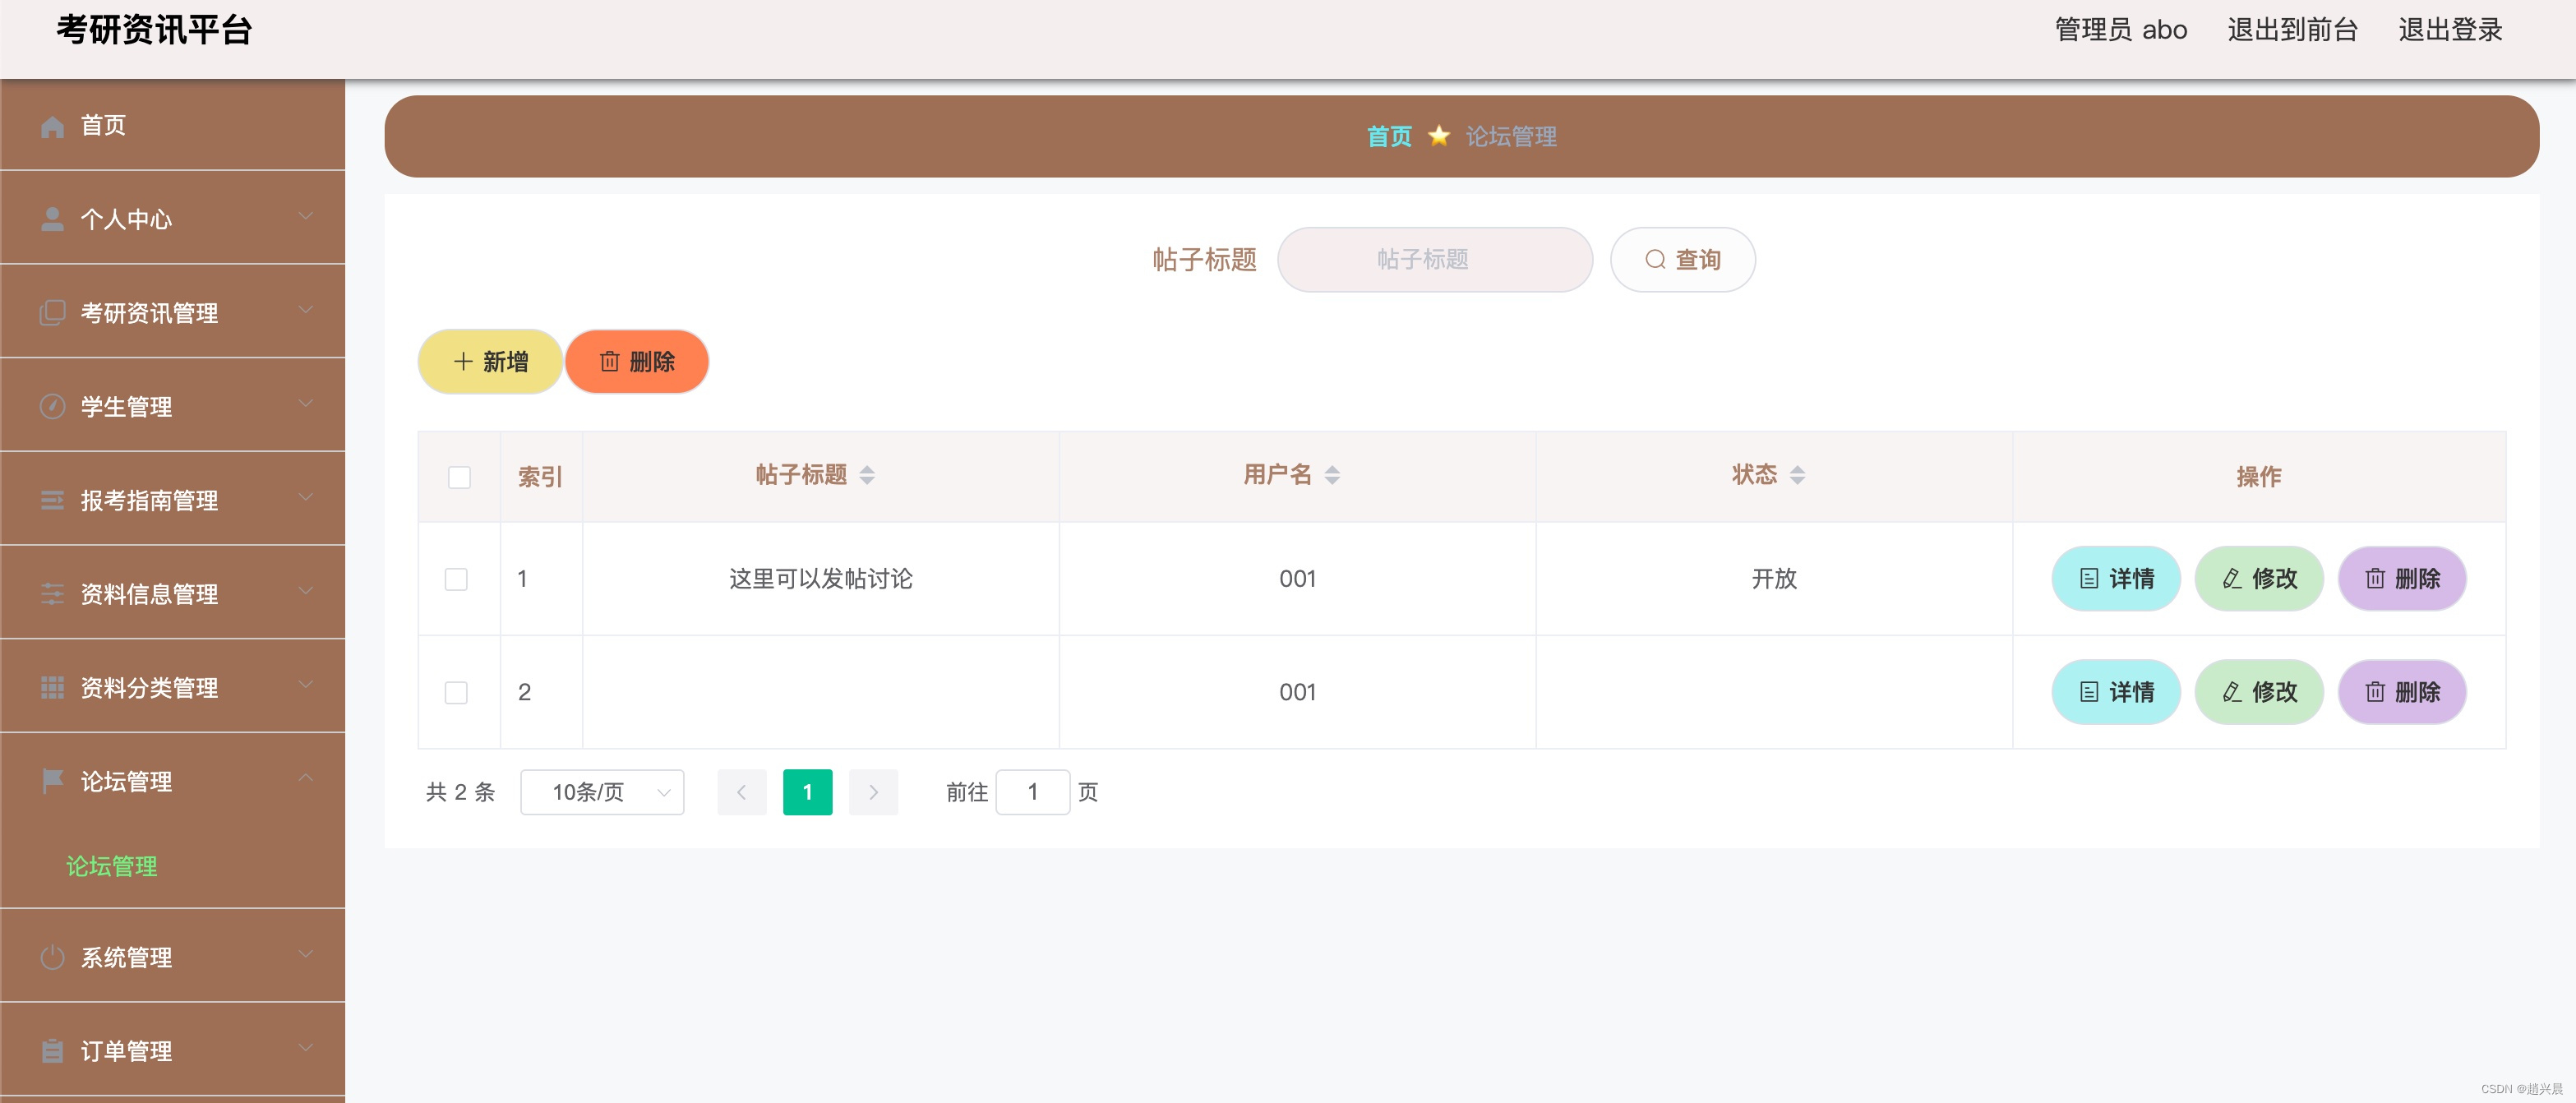Click the 操作 column header
This screenshot has height=1103, width=2576.
[2259, 477]
